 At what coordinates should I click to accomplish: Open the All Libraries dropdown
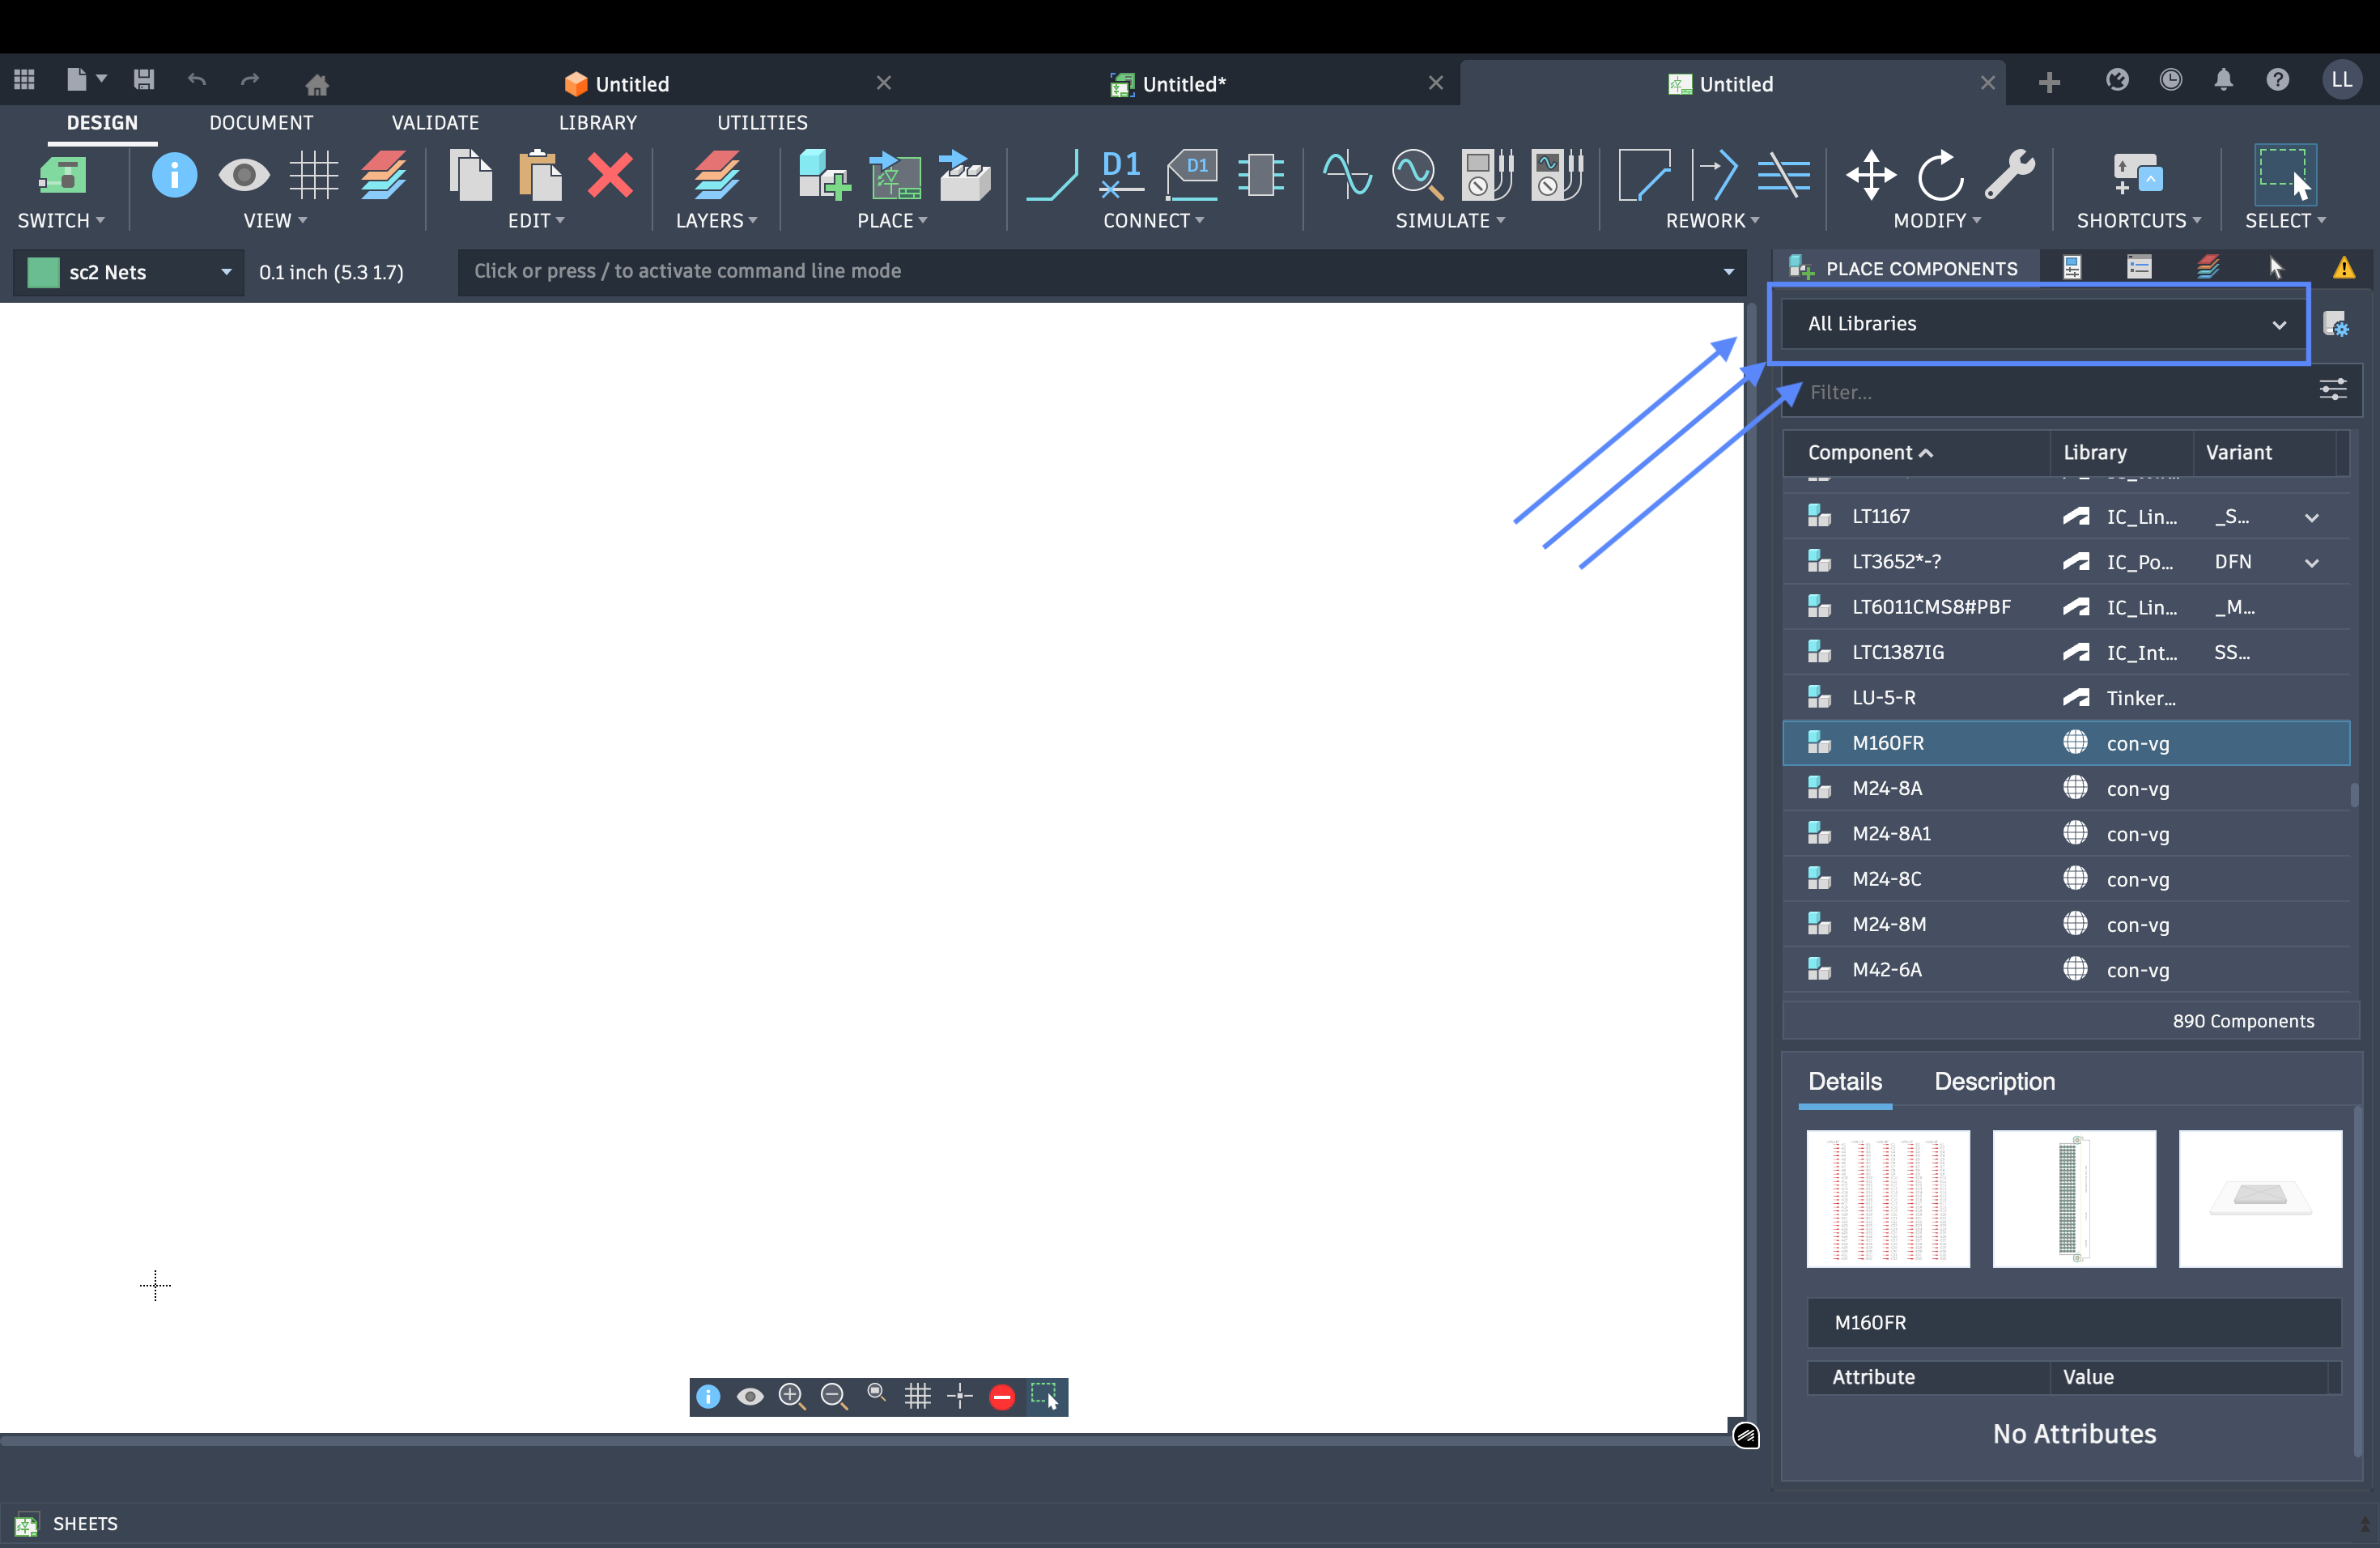click(2040, 323)
